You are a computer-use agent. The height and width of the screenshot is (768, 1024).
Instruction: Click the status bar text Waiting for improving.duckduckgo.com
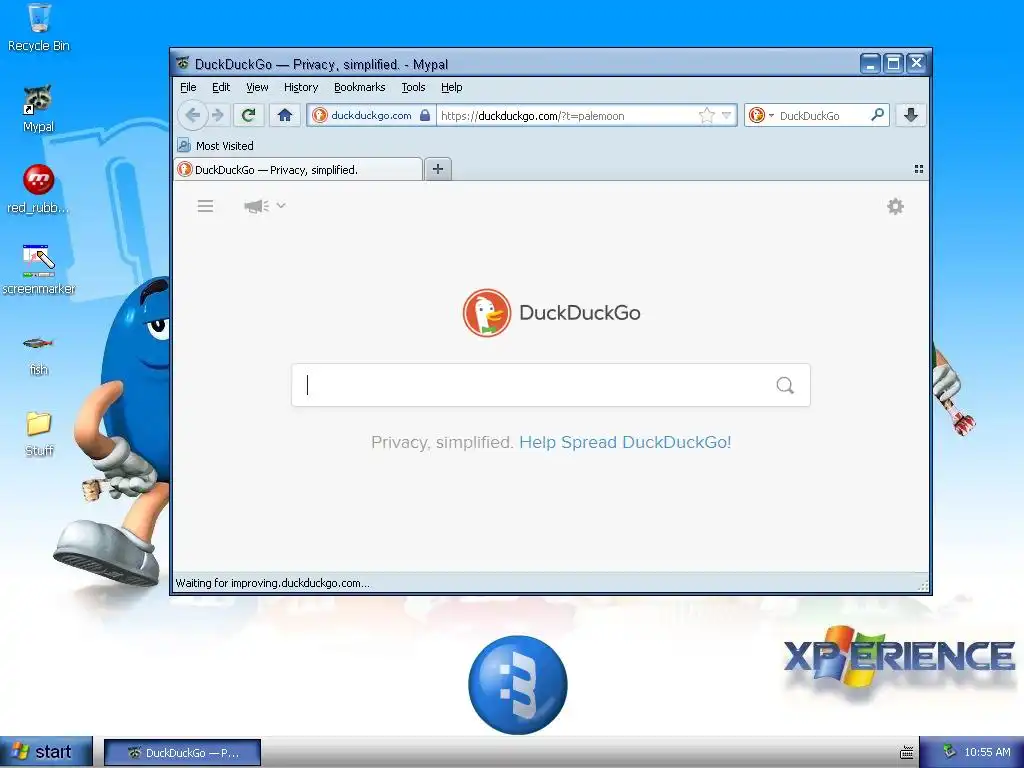pyautogui.click(x=272, y=583)
